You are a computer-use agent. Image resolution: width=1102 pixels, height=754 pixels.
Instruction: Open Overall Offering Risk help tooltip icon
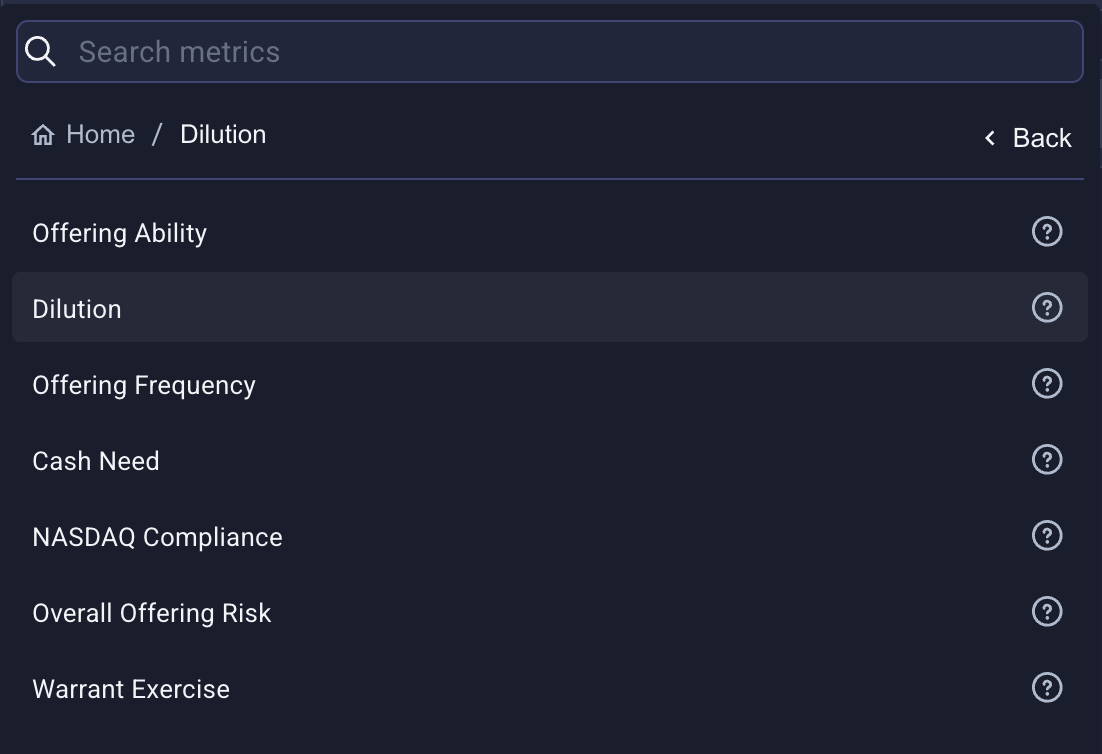[1046, 612]
